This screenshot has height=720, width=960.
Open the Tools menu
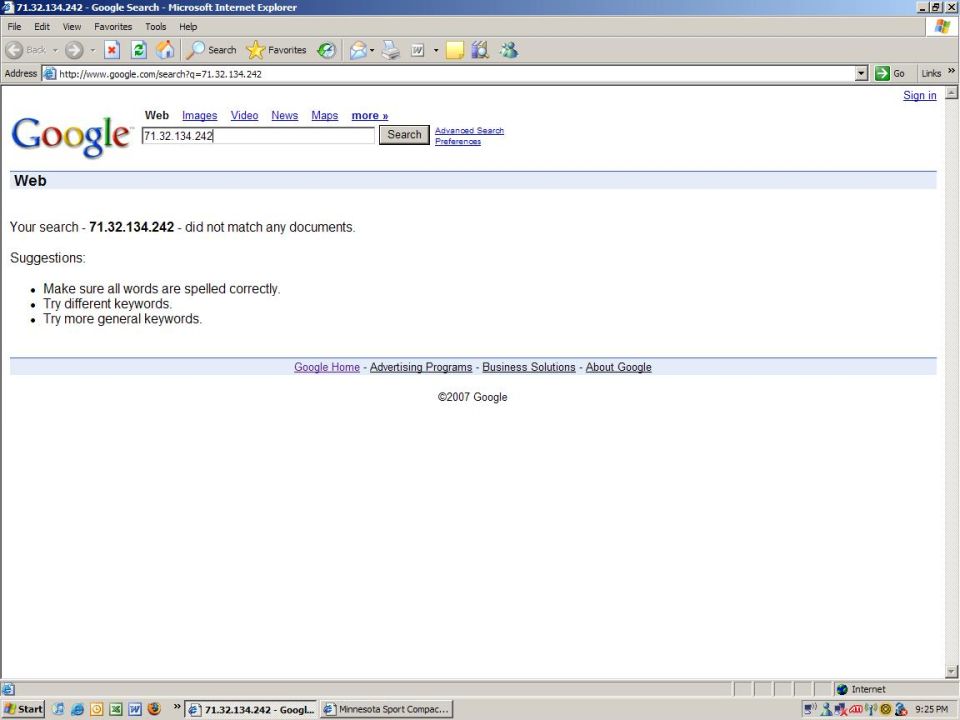(156, 27)
